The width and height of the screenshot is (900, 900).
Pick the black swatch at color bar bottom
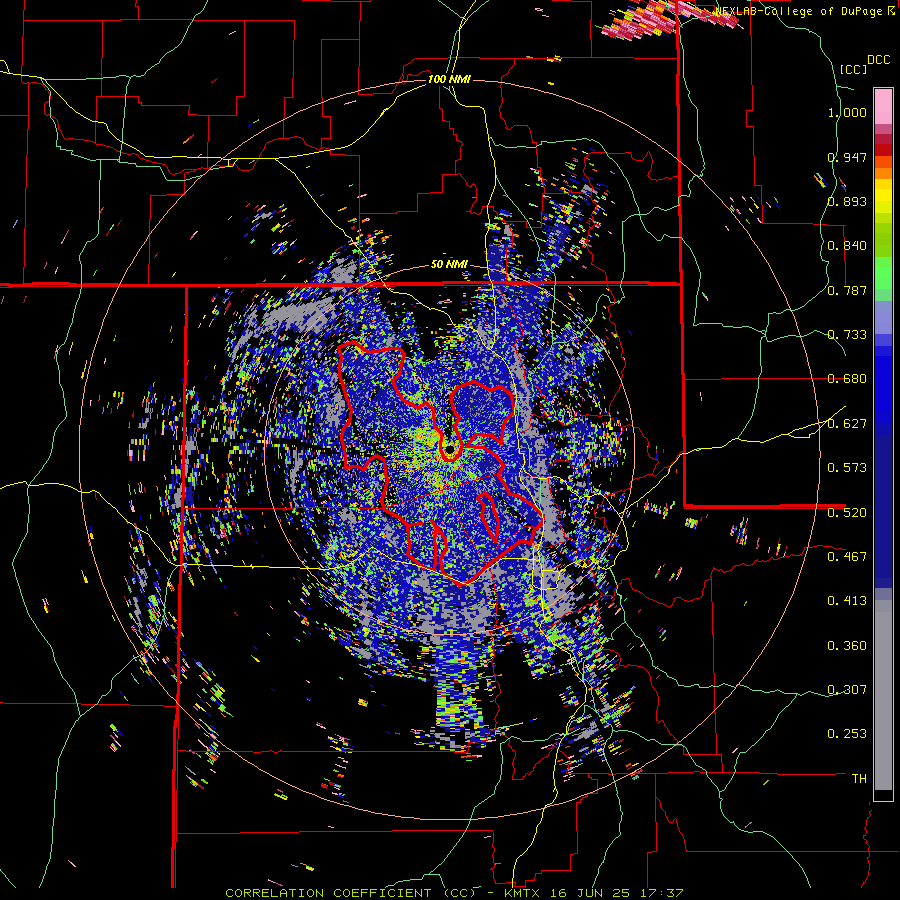click(883, 795)
